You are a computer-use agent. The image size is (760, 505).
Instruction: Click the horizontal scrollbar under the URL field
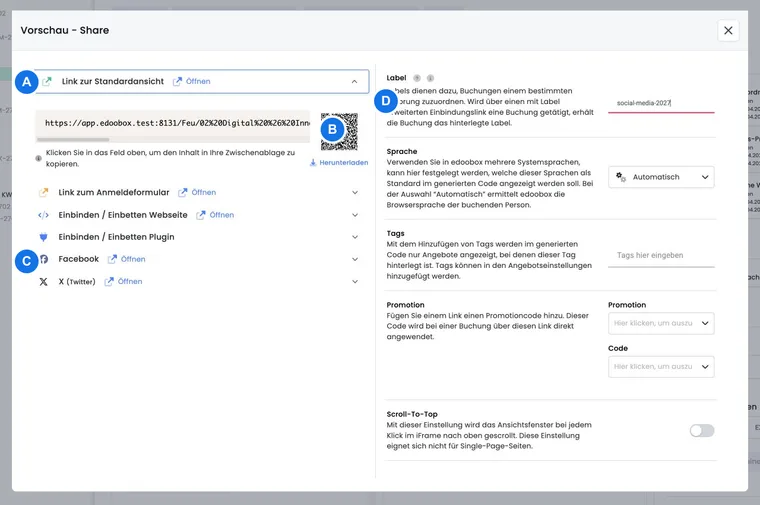coord(73,140)
